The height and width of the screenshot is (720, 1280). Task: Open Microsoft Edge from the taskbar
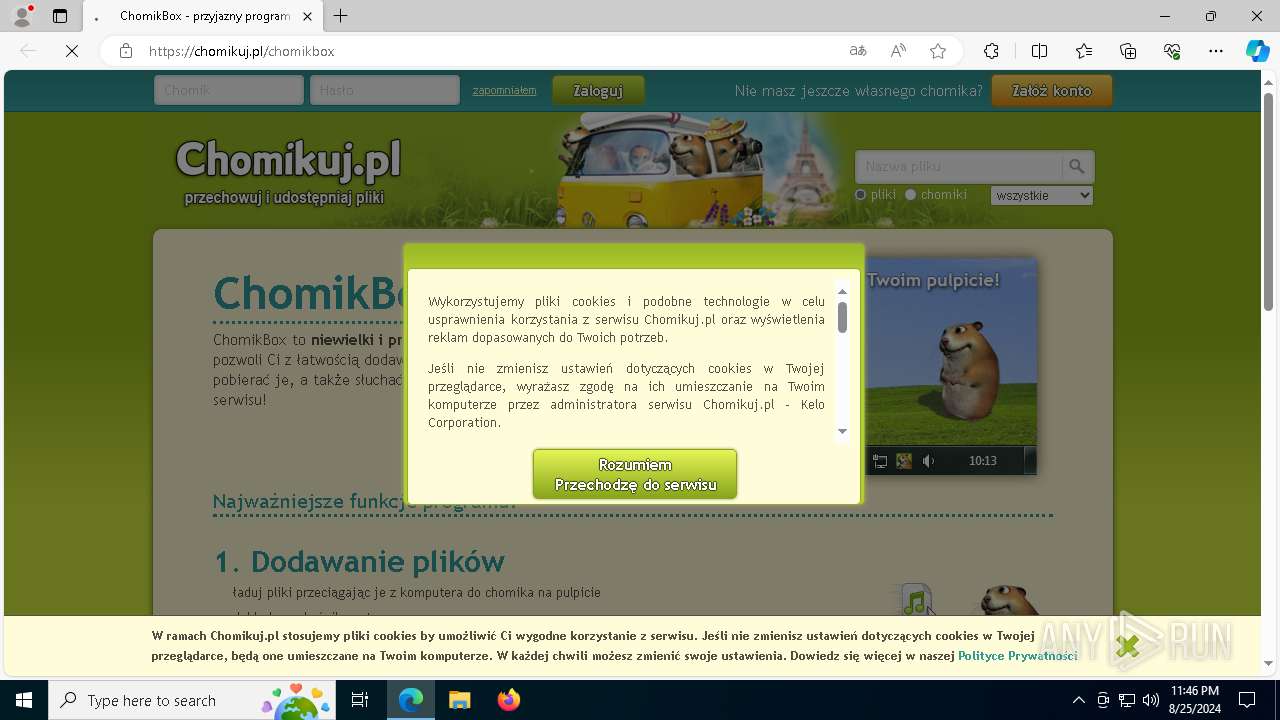pyautogui.click(x=411, y=700)
